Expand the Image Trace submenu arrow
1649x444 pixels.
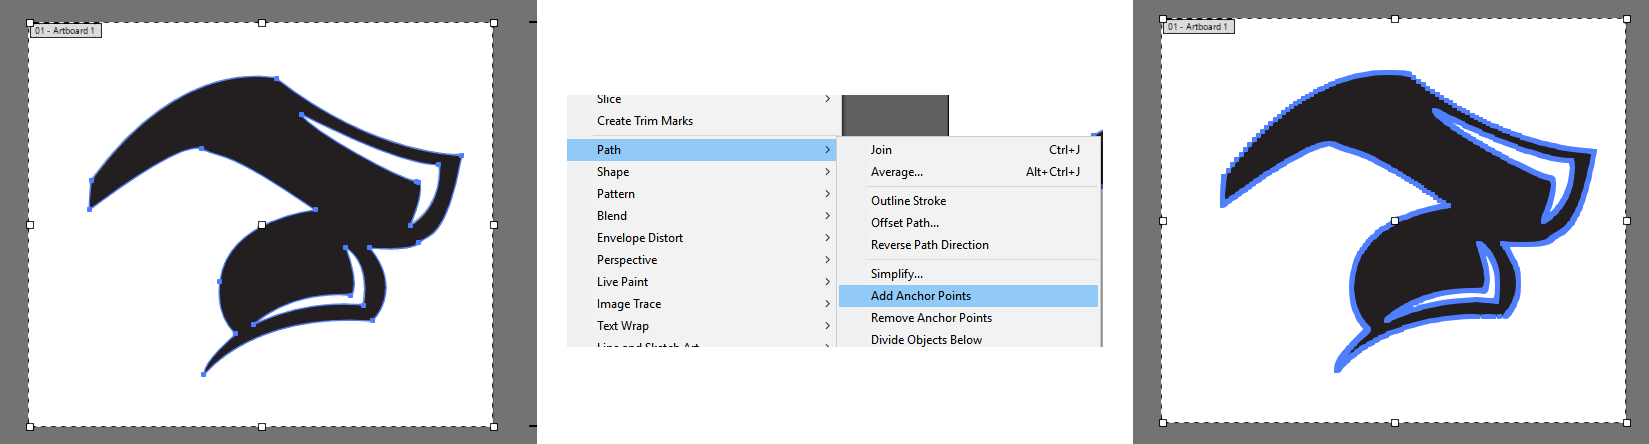(827, 304)
